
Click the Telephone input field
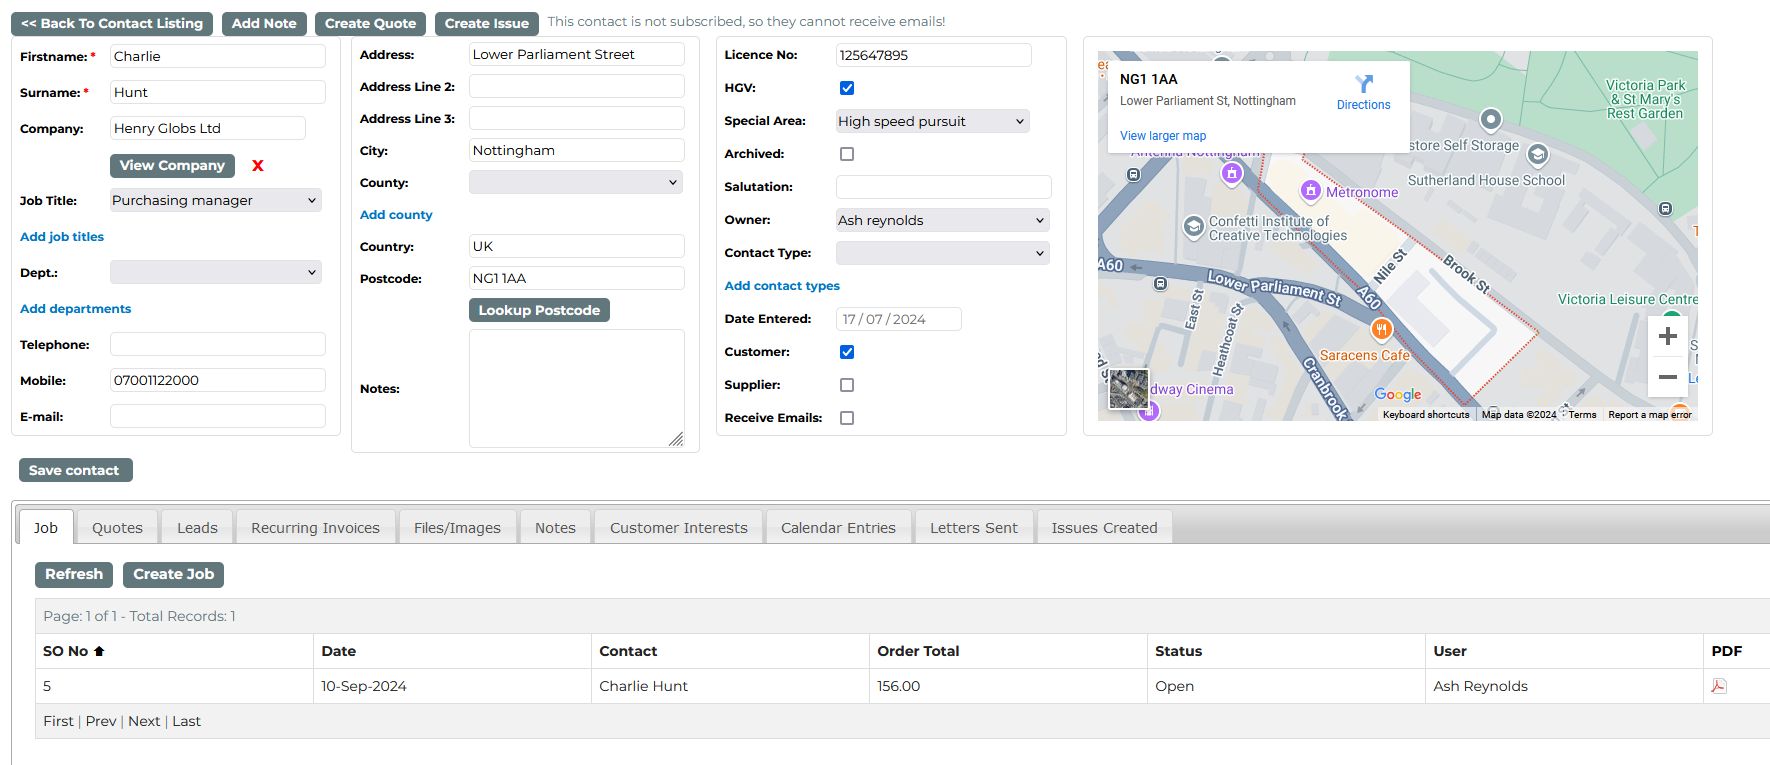pos(218,344)
